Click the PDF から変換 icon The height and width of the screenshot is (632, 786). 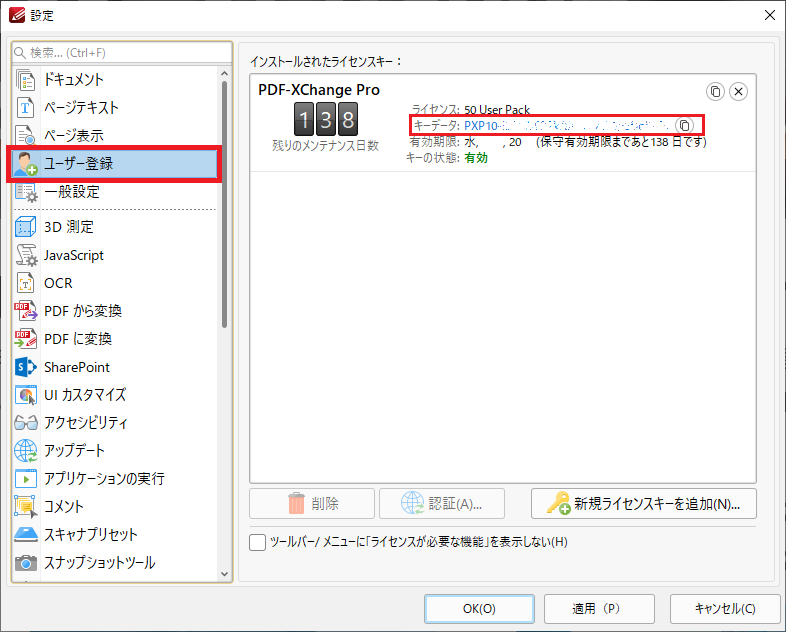(x=26, y=311)
